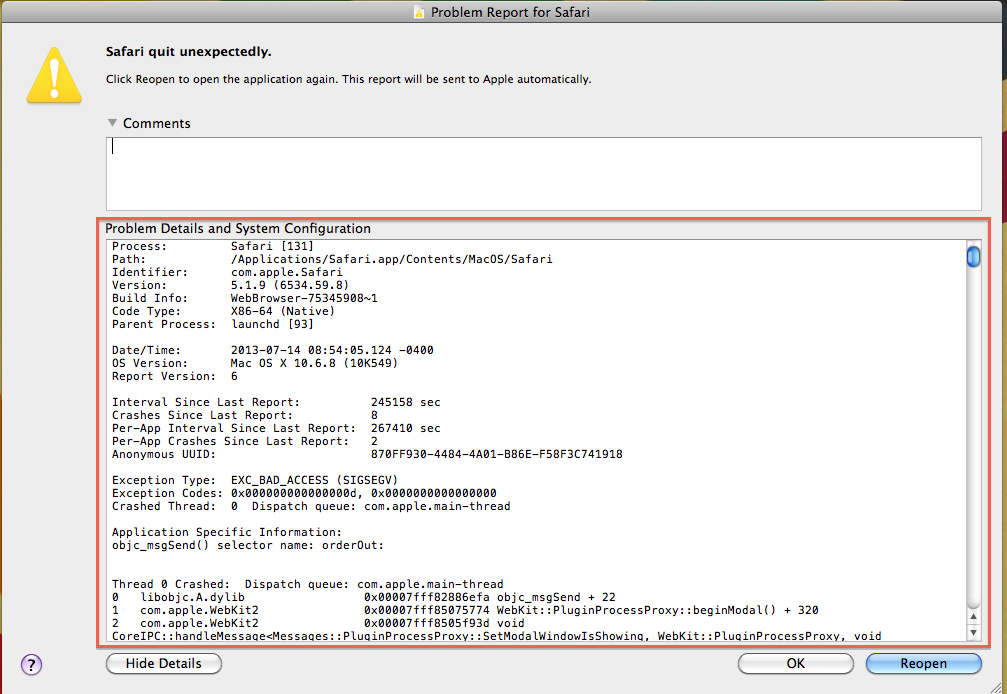1007x694 pixels.
Task: Collapse the Comments section disclosure triangle
Action: tap(112, 123)
